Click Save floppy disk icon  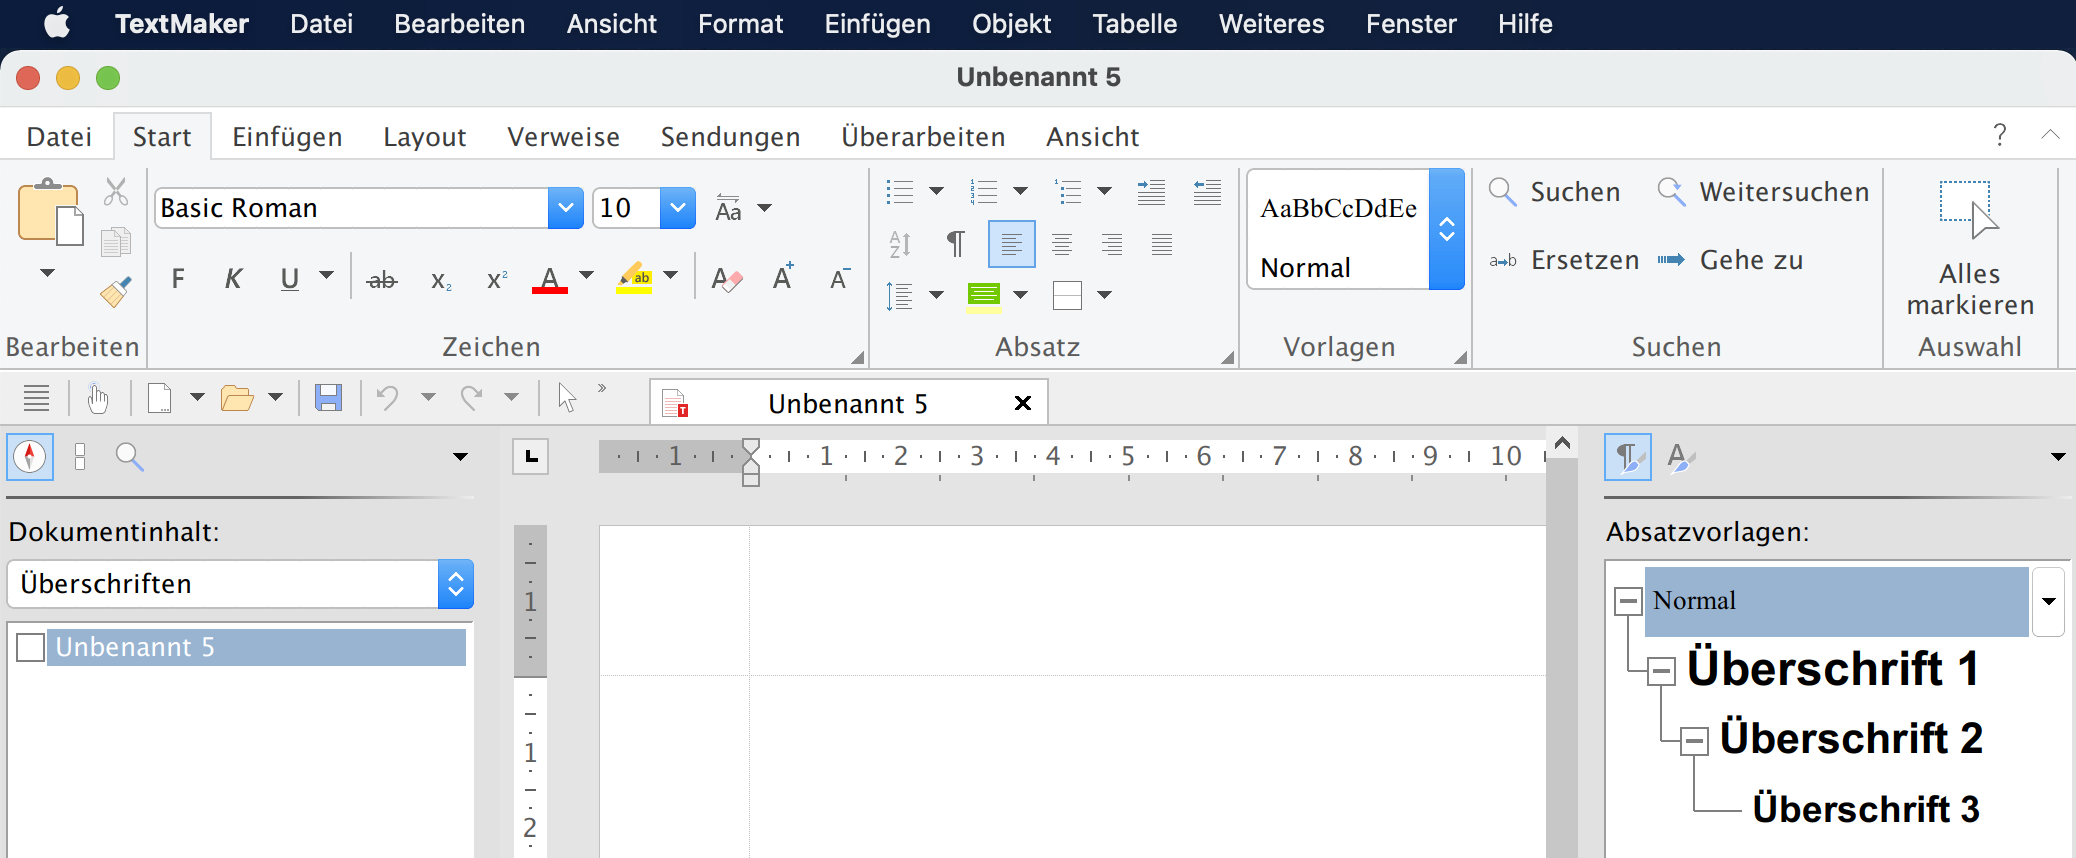[x=328, y=398]
